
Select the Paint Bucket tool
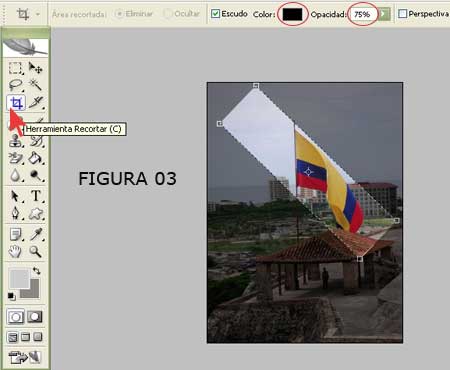click(35, 158)
